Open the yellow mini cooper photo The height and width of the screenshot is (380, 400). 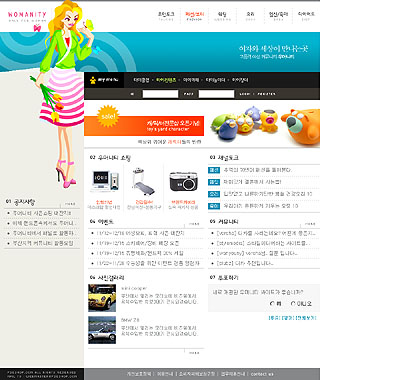pyautogui.click(x=102, y=298)
